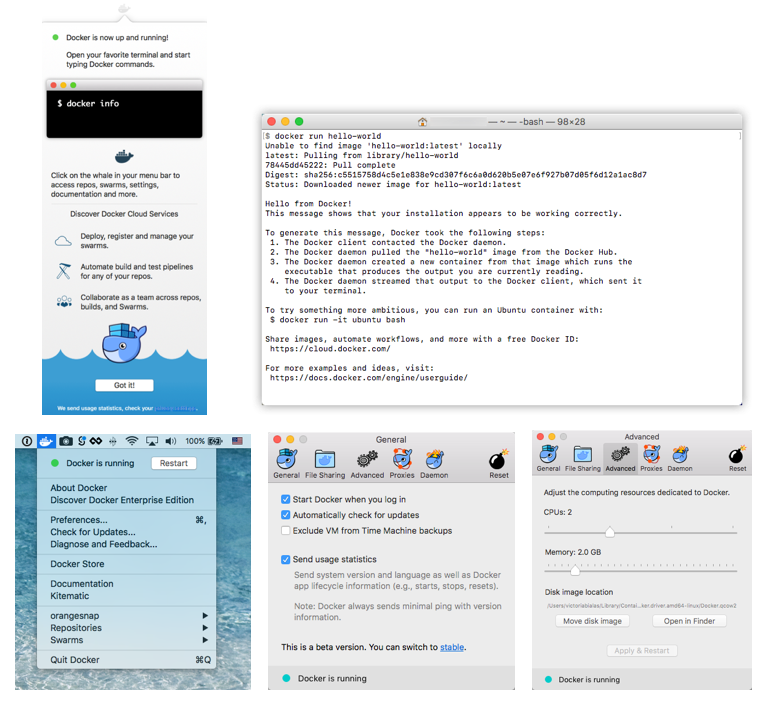Open Proxies icon in Advanced window
This screenshot has height=701, width=782.
point(651,458)
